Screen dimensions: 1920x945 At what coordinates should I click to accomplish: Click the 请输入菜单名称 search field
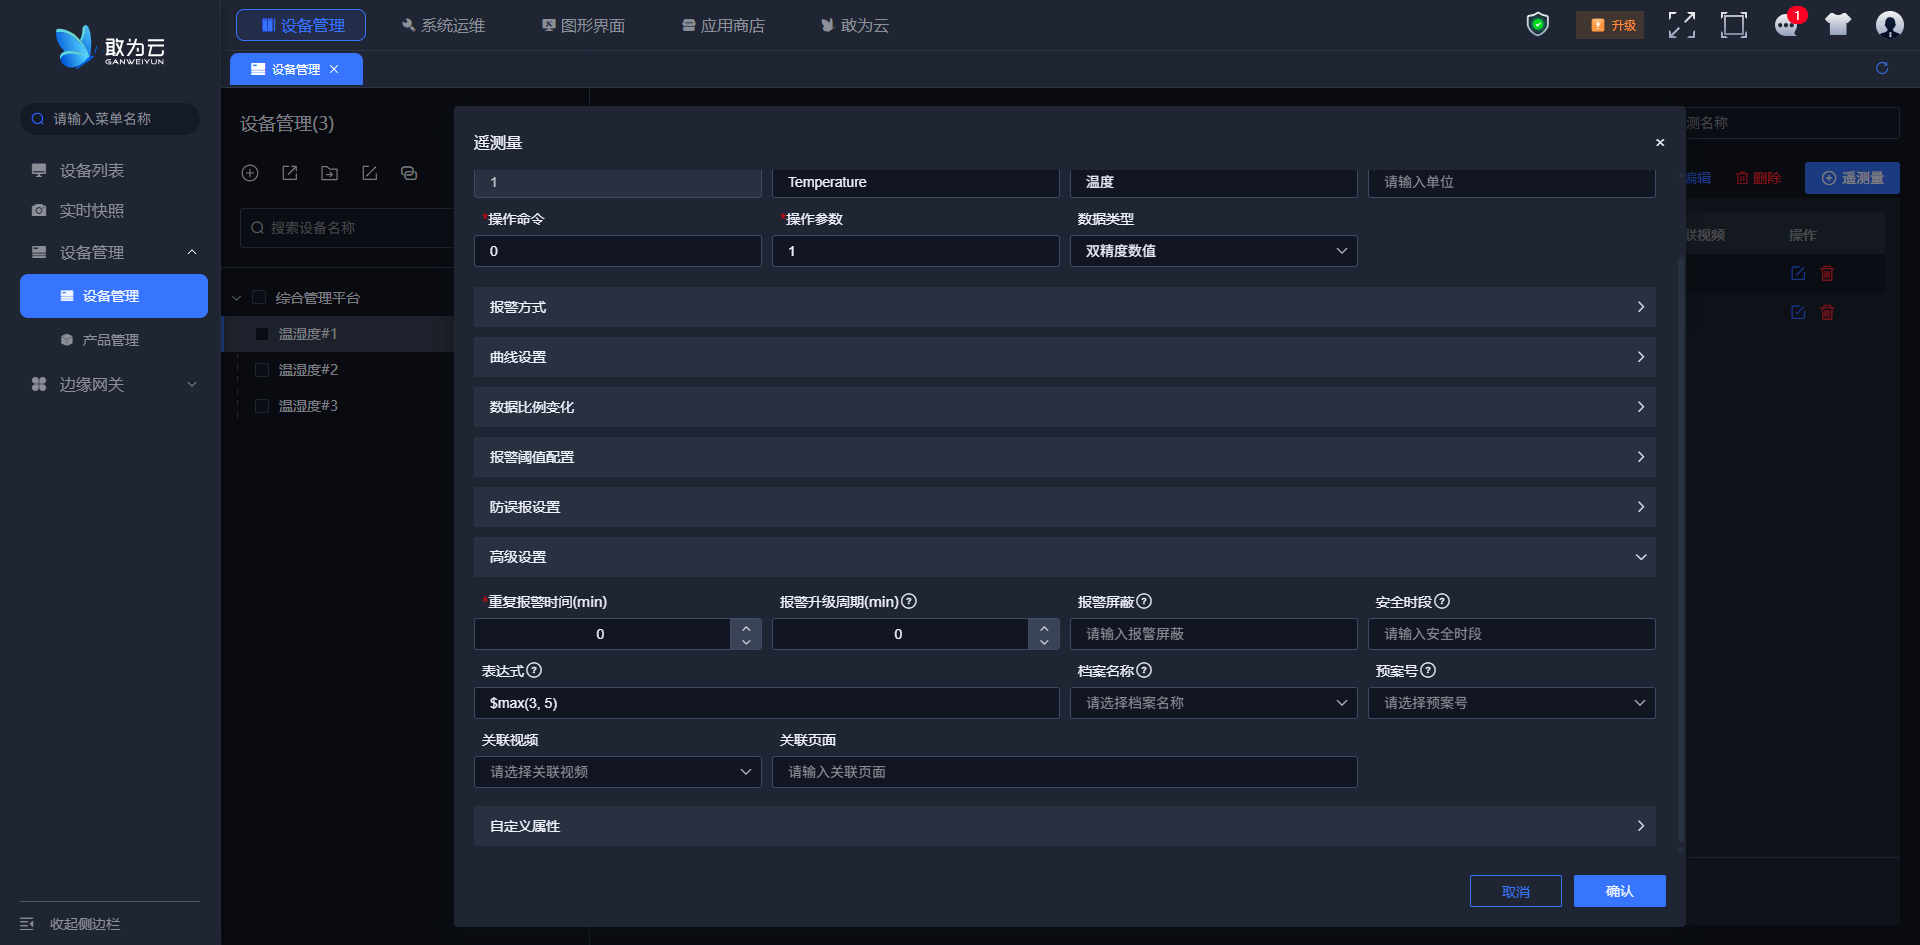coord(110,119)
